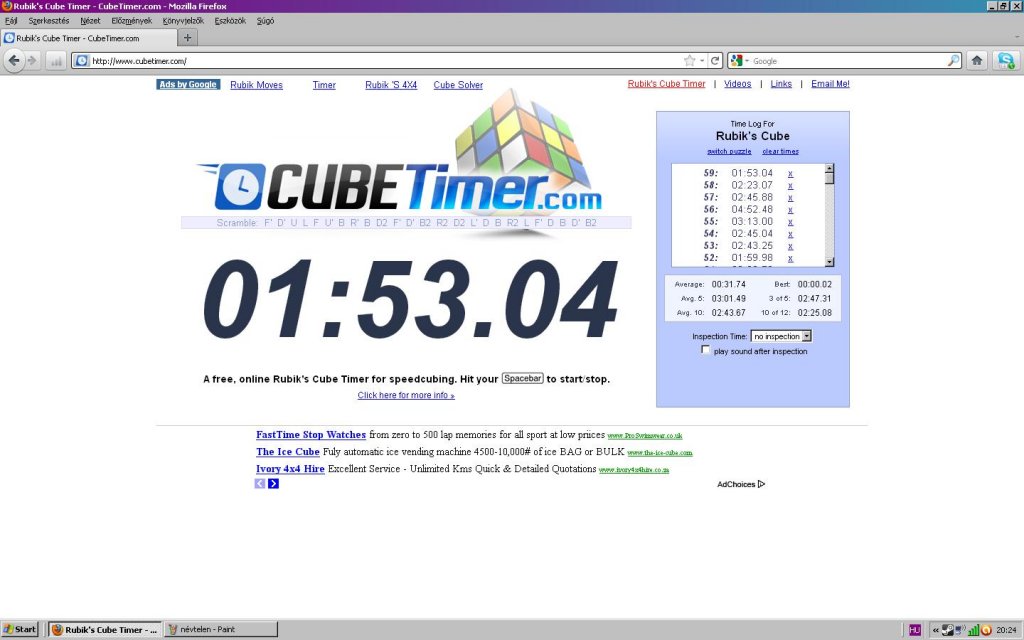Click the Rubik Moves ad link
Image resolution: width=1024 pixels, height=640 pixels.
pyautogui.click(x=257, y=85)
